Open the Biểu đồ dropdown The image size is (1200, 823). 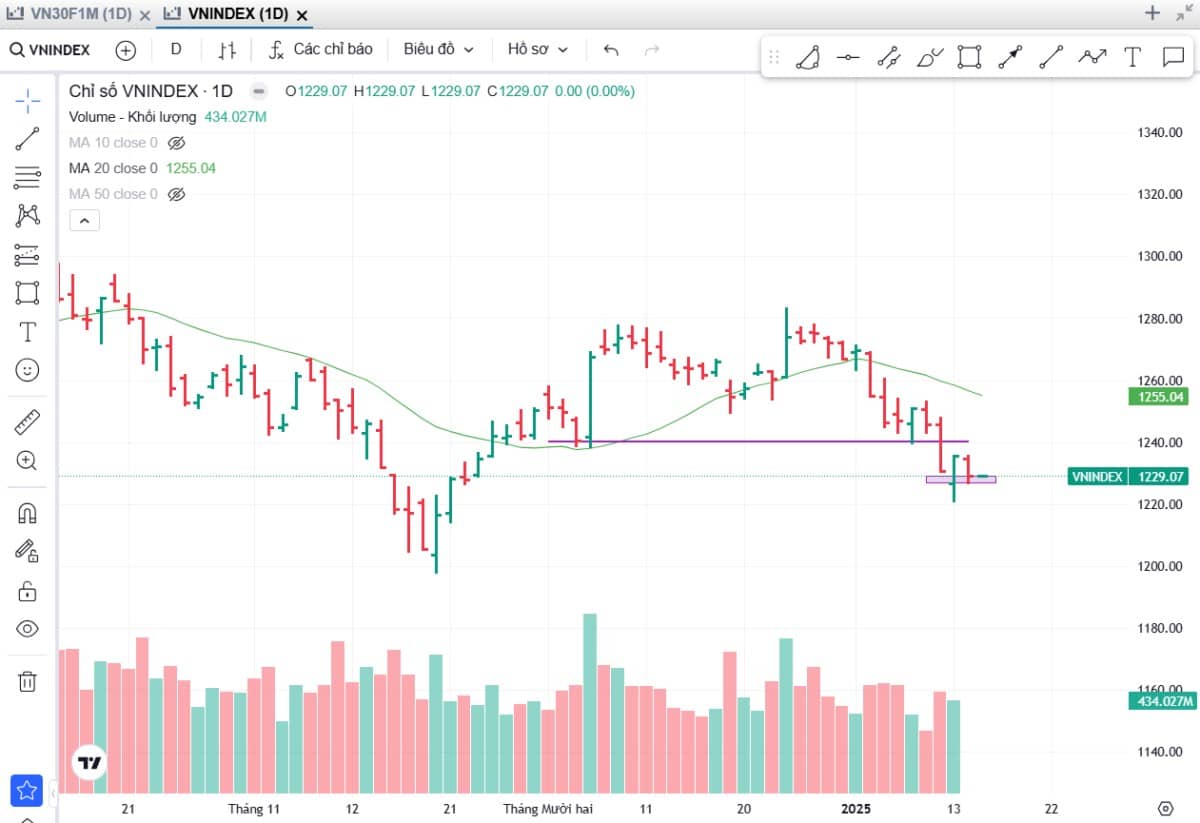438,49
